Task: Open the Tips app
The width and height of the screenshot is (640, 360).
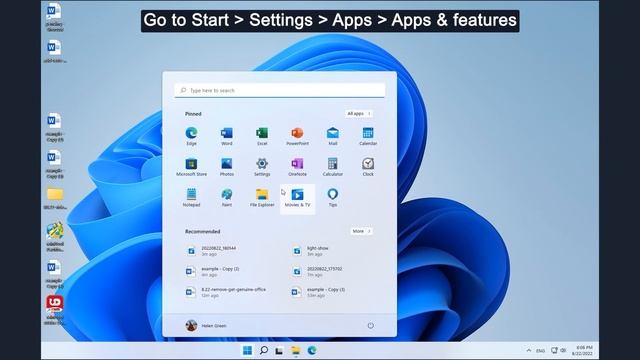Action: [333, 198]
